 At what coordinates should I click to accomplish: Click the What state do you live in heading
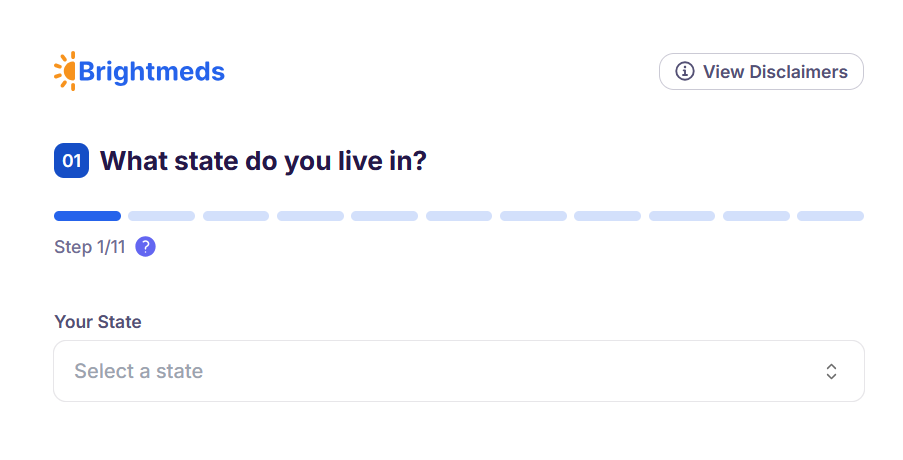tap(263, 160)
